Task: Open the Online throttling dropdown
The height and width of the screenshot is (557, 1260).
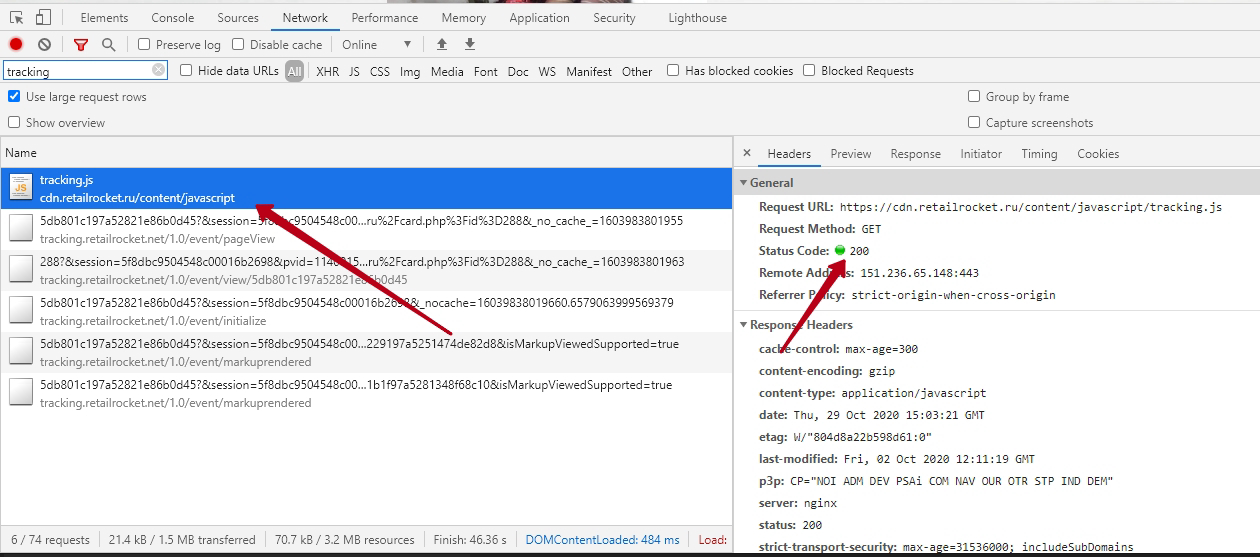Action: click(x=376, y=44)
